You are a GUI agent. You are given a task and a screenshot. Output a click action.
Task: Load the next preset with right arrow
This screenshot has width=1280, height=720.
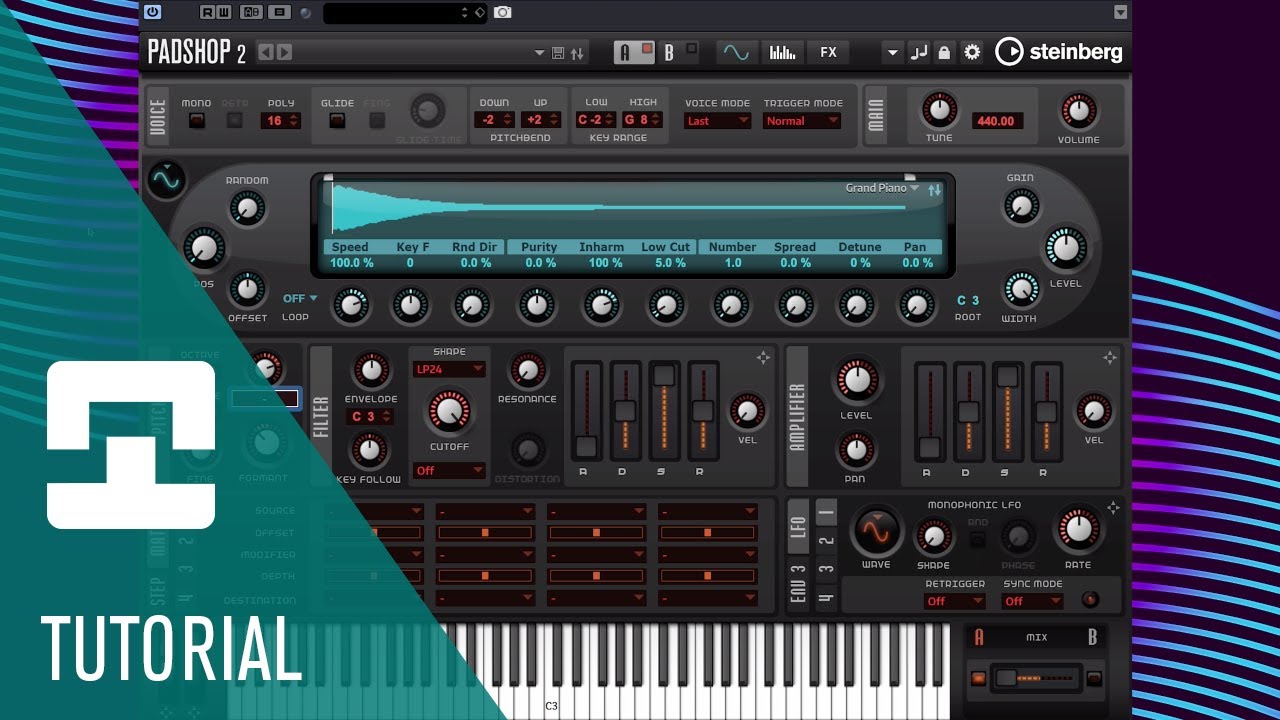click(x=284, y=52)
